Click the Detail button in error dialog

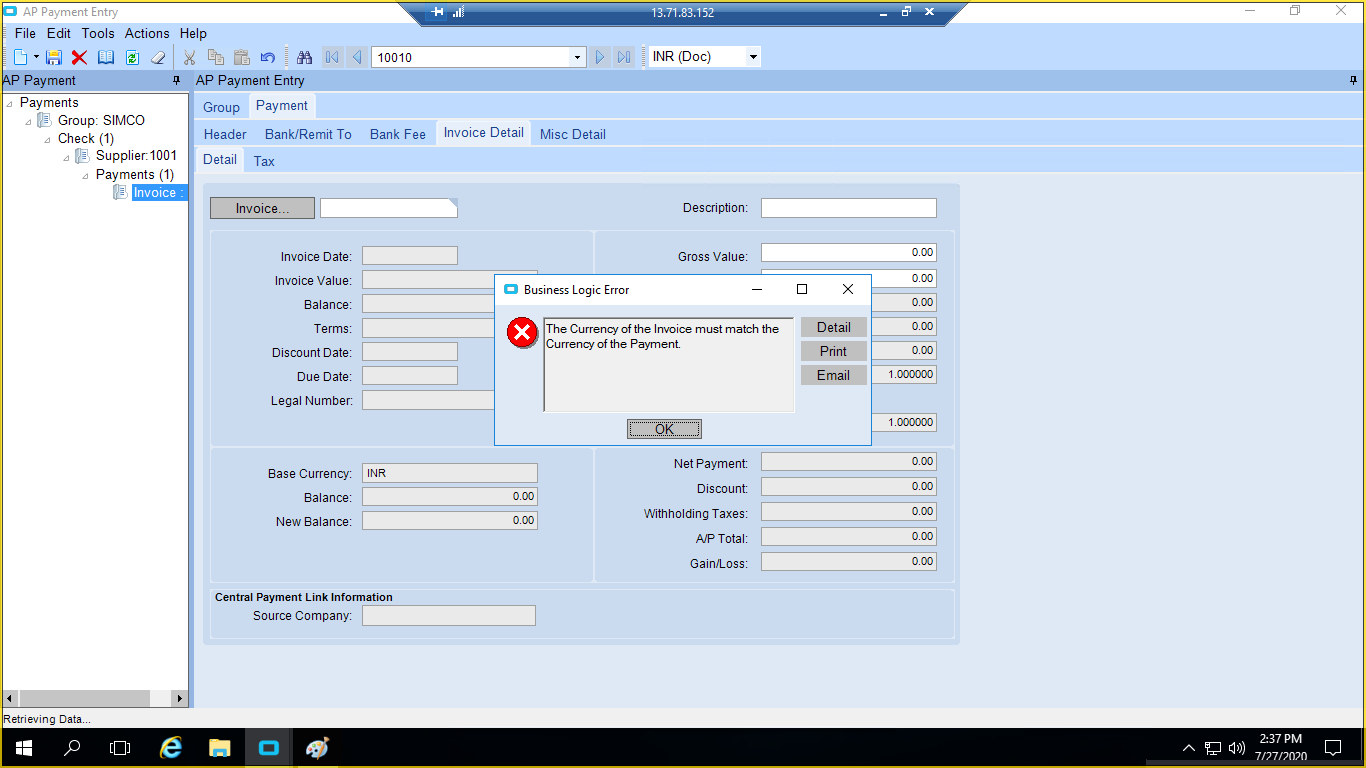tap(833, 327)
